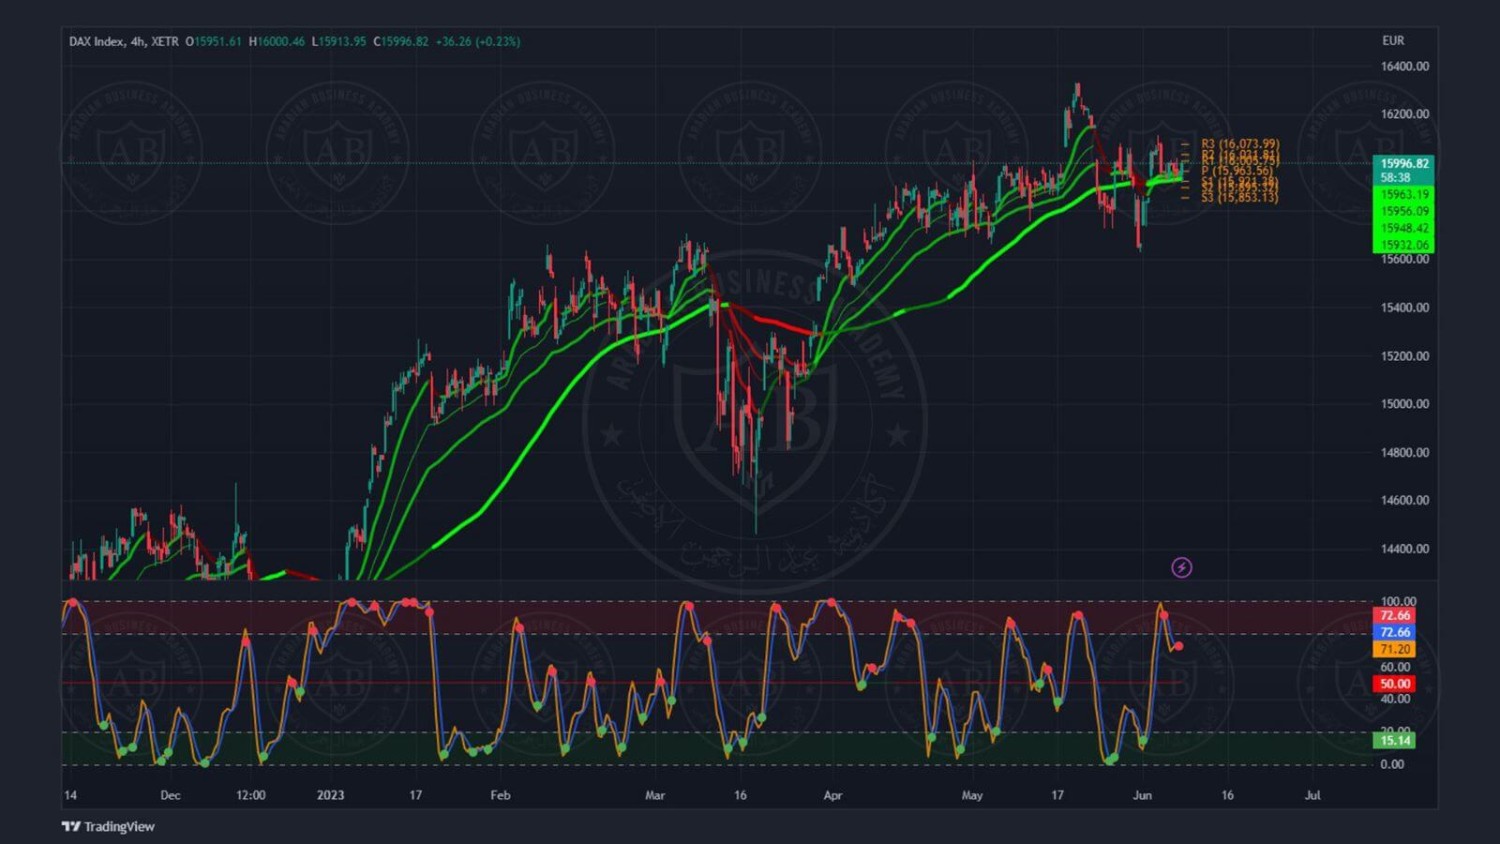This screenshot has width=1500, height=844.
Task: Click the 2023 label on time axis
Action: tap(330, 796)
